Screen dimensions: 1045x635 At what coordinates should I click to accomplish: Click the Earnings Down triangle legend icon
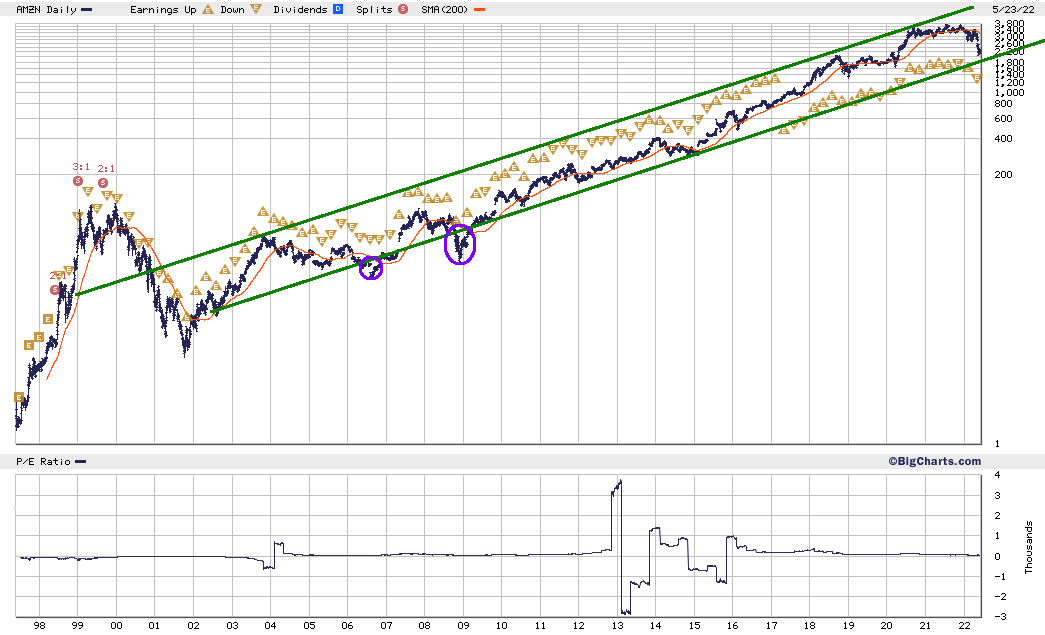pos(256,9)
